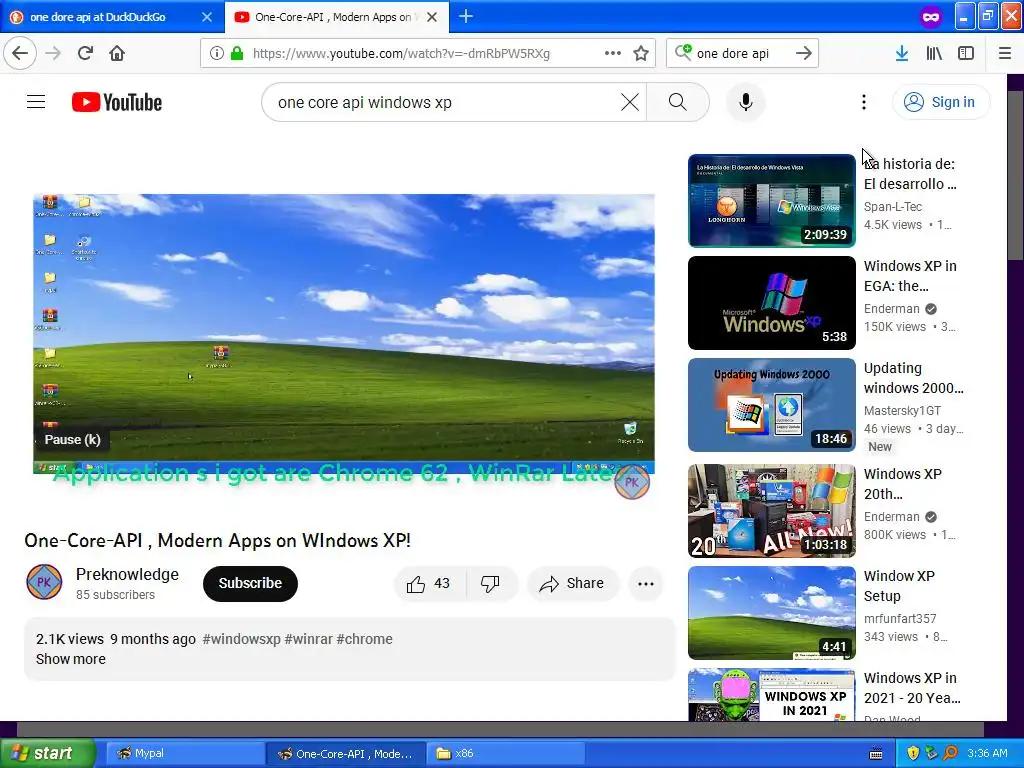Bookmark this page with the star
Screen dimensions: 1024x768
(x=641, y=54)
